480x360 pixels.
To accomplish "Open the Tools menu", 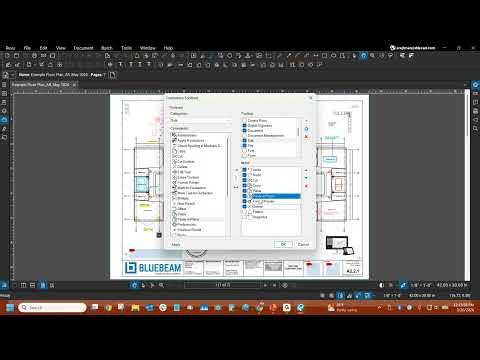I will coord(126,48).
